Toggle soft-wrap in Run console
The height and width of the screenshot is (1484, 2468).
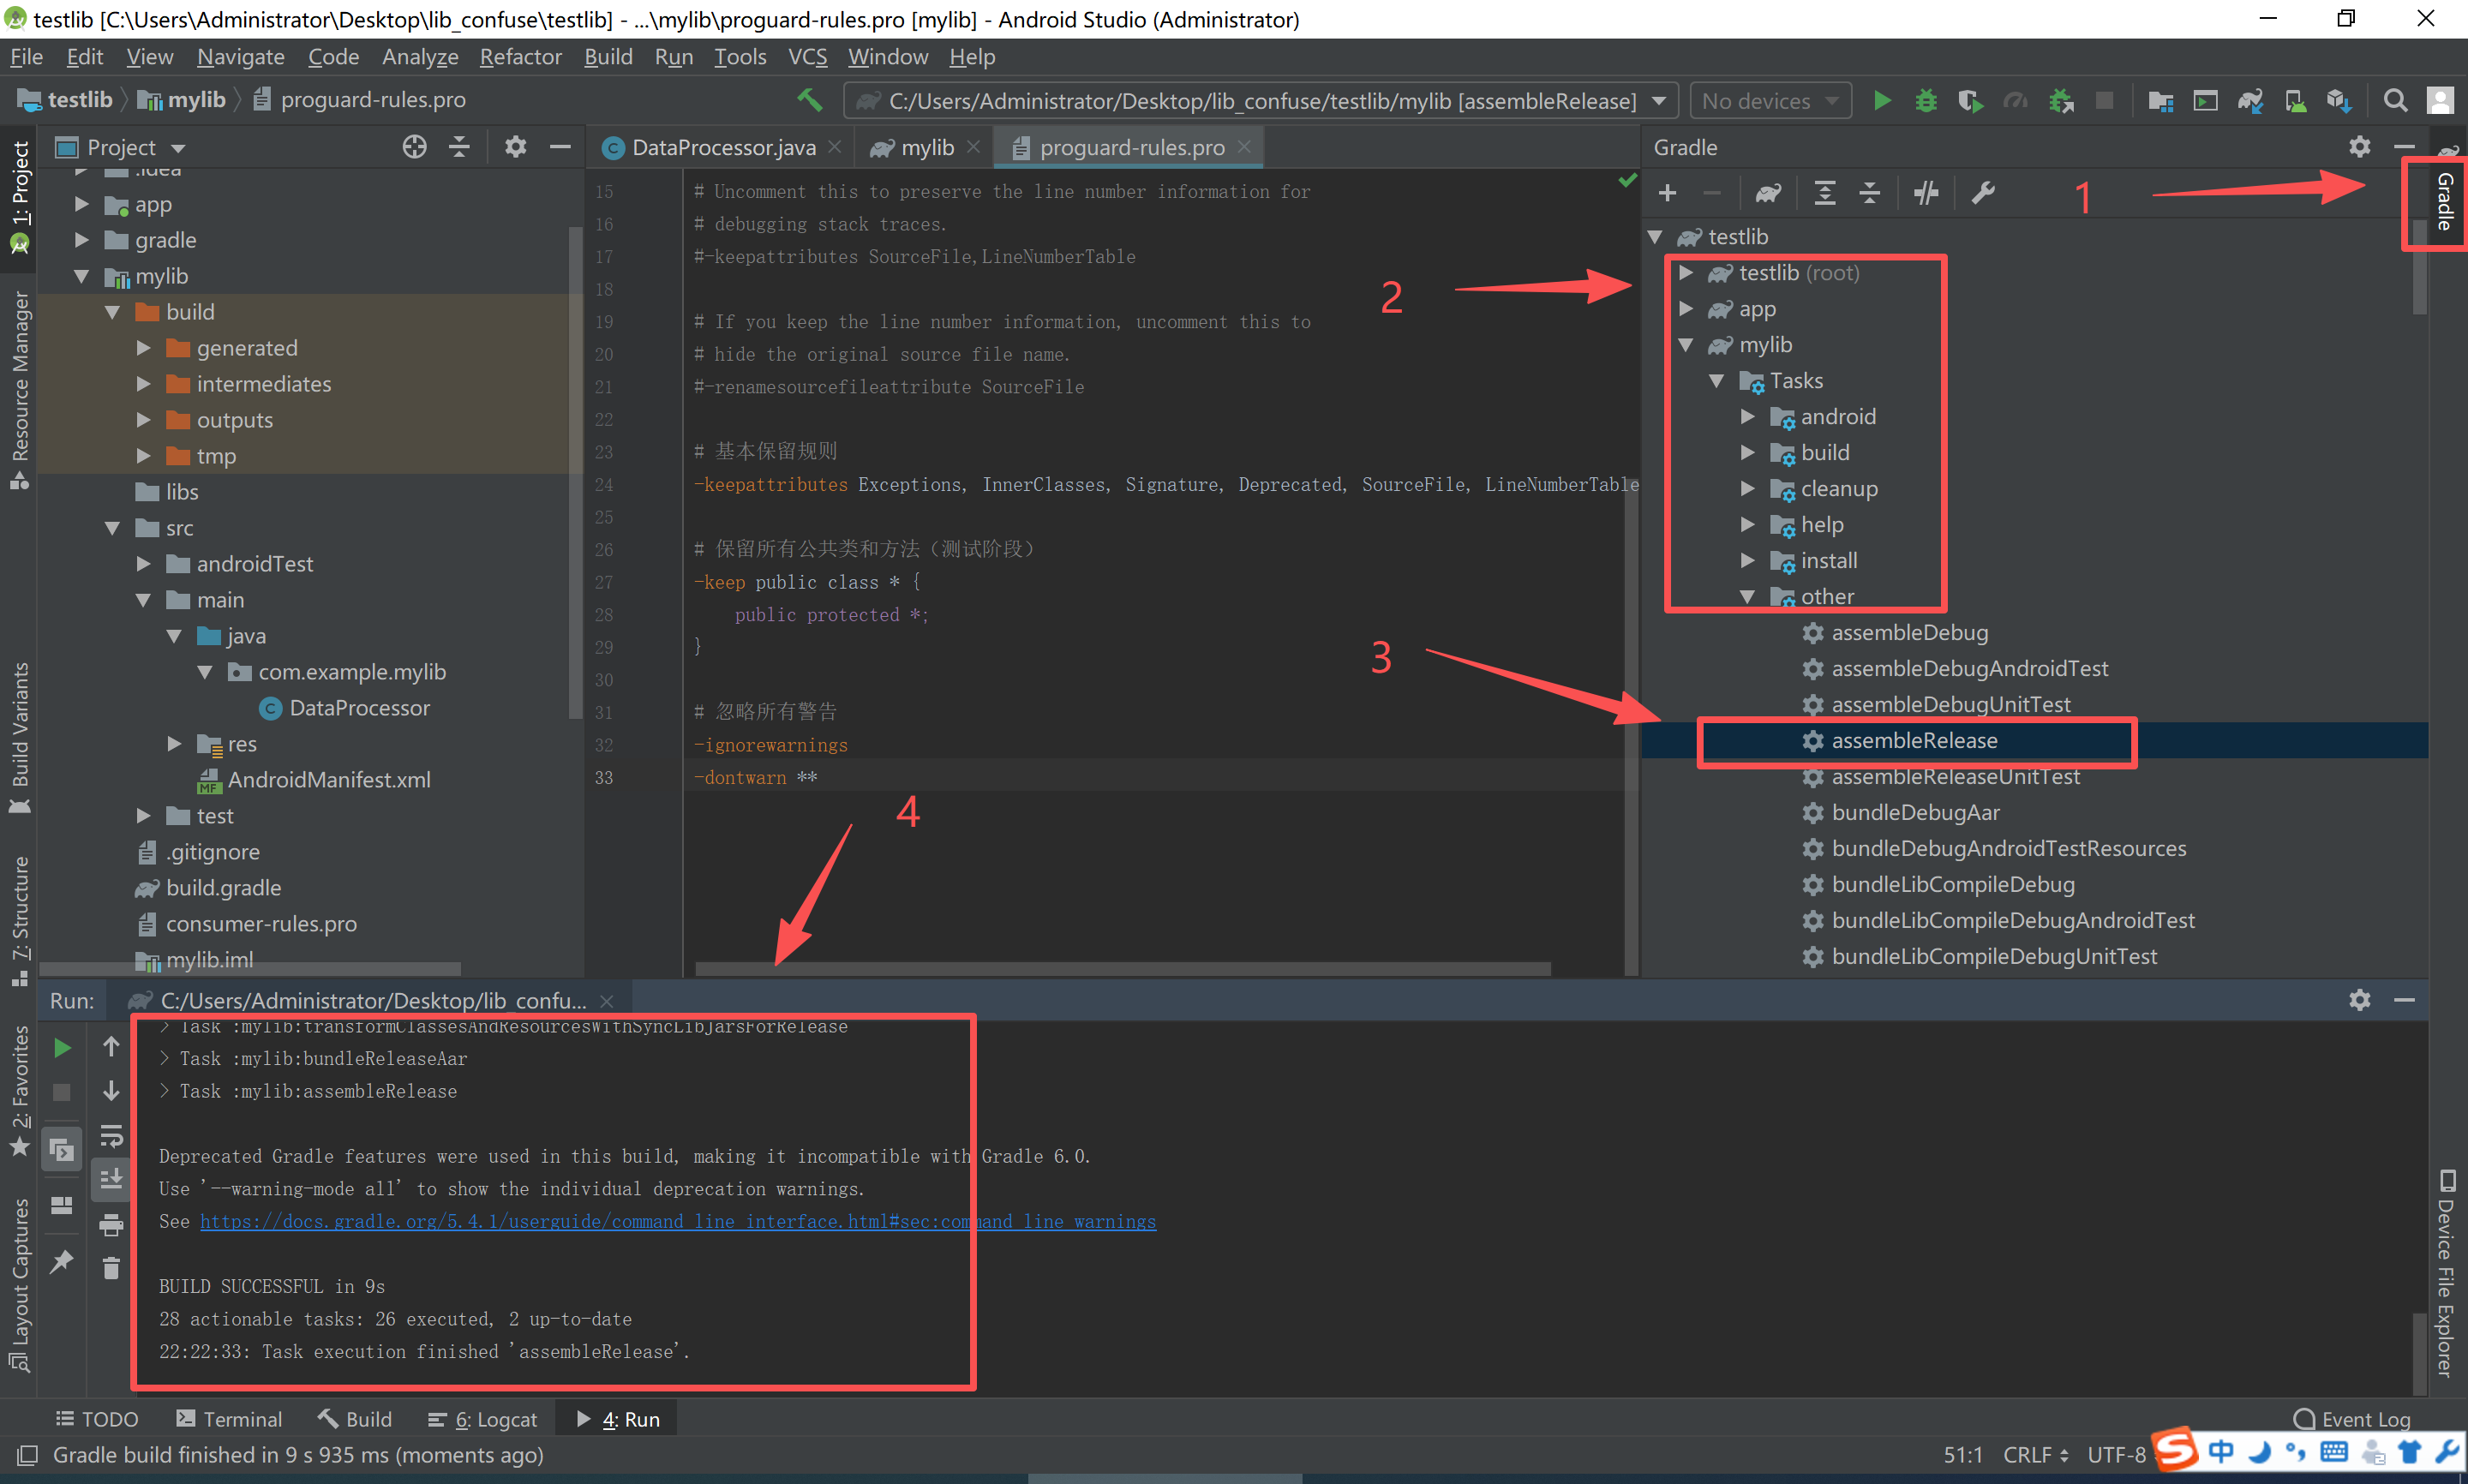tap(111, 1136)
